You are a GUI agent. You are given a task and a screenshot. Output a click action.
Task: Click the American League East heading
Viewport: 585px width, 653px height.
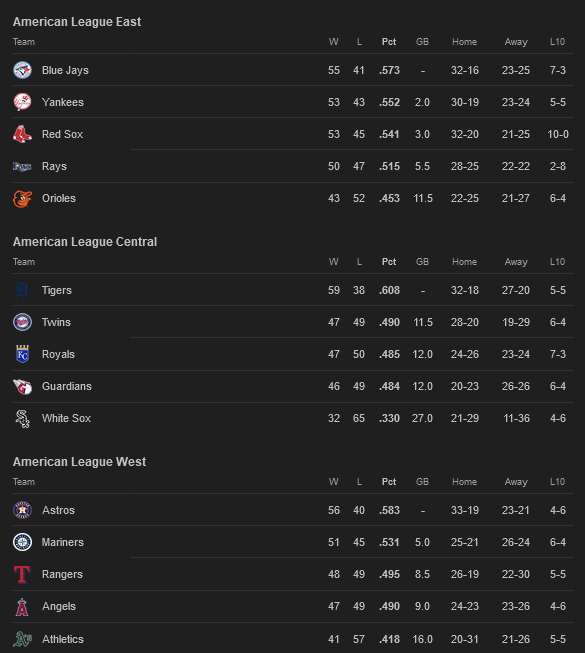tap(77, 22)
